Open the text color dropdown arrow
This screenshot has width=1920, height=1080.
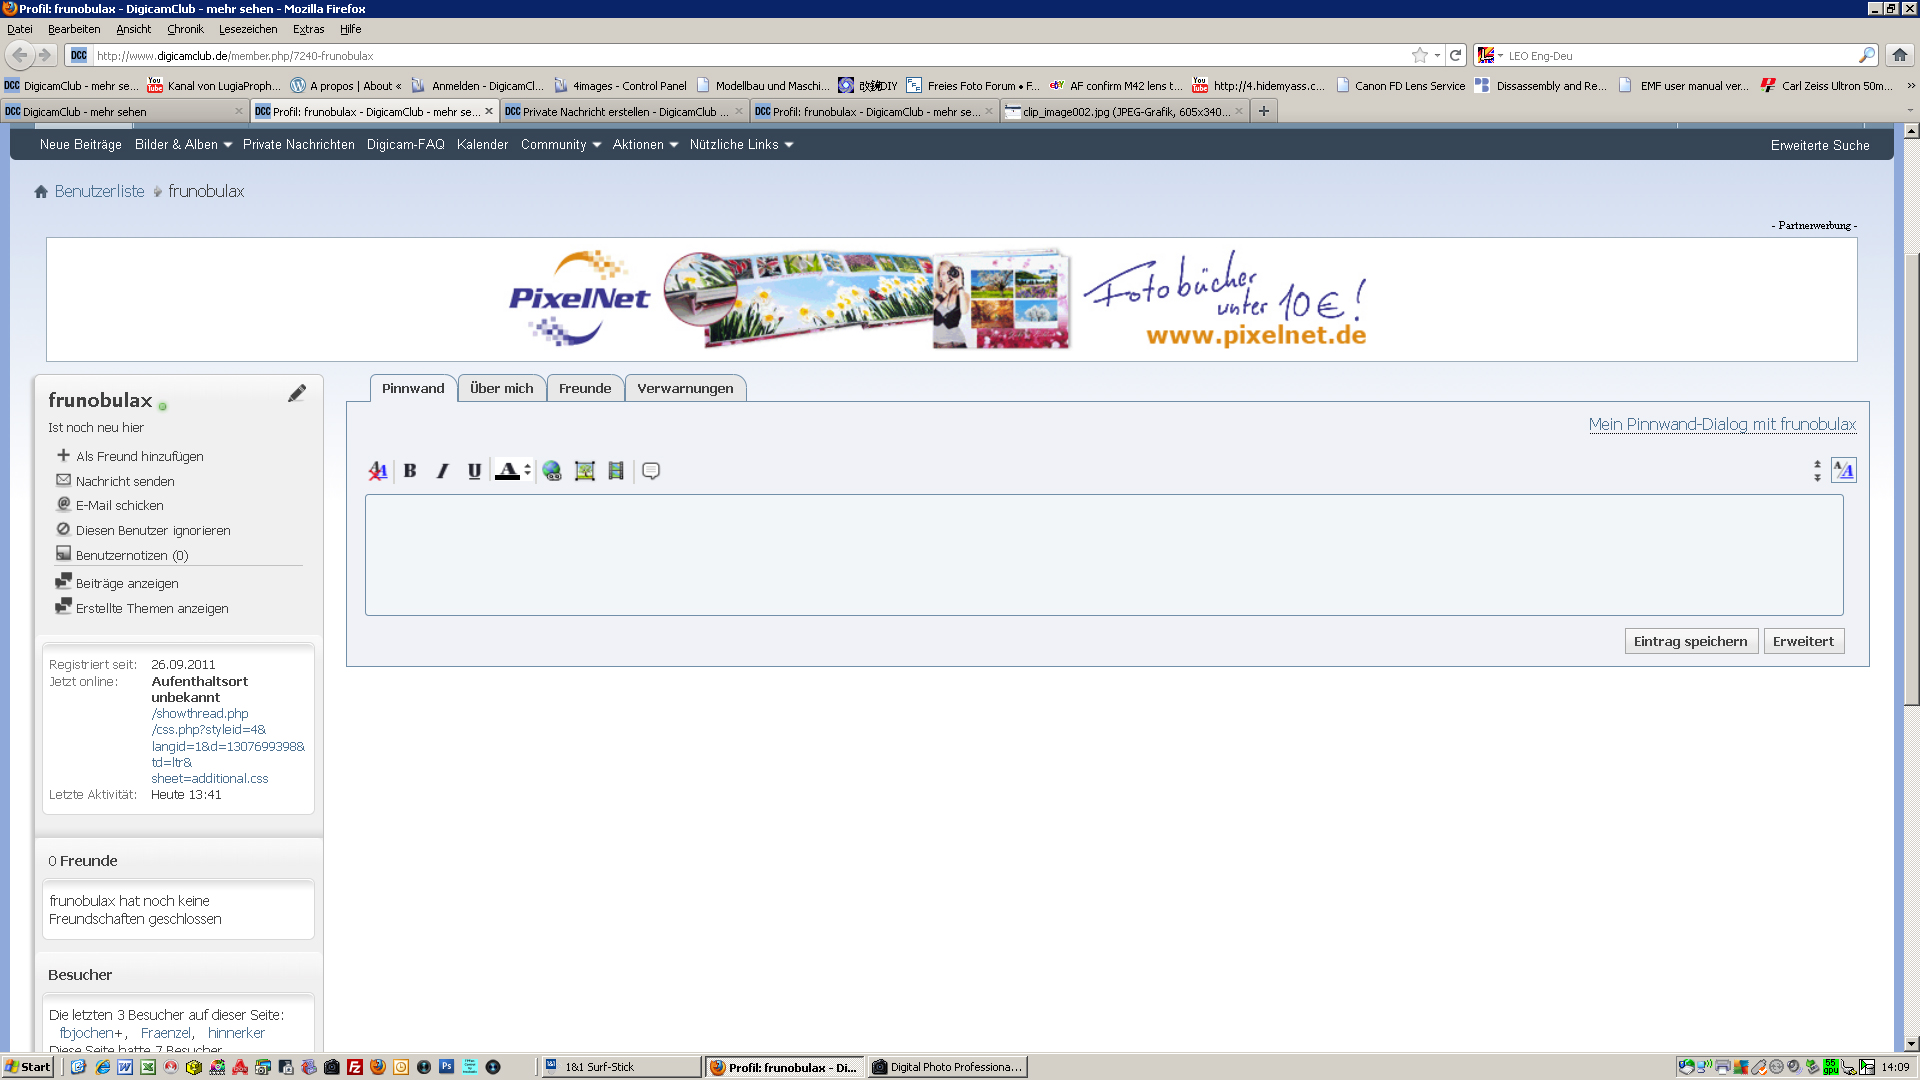528,471
